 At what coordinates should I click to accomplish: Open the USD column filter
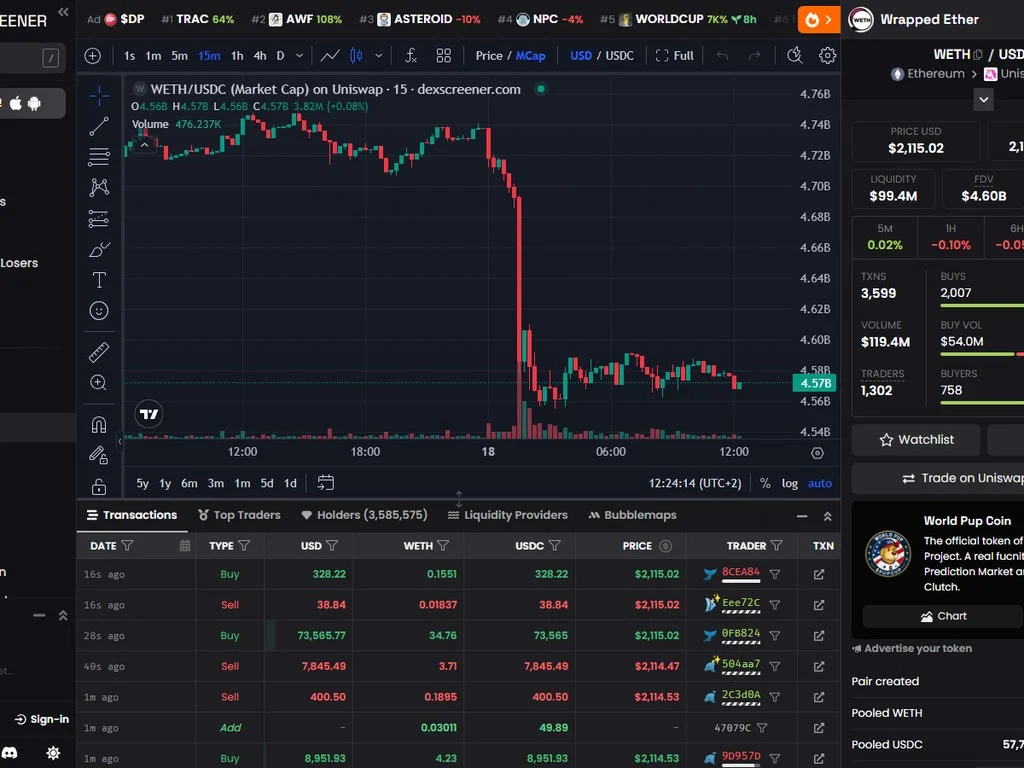click(x=332, y=545)
